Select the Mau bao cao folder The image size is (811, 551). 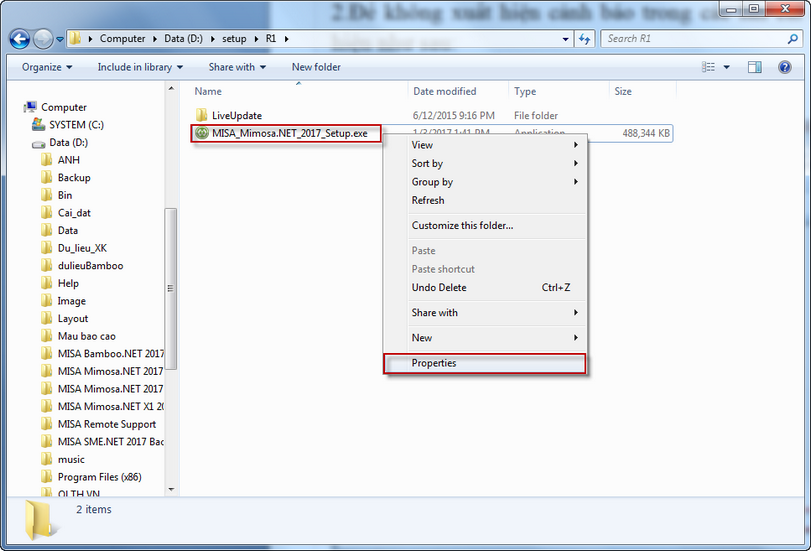coord(79,336)
